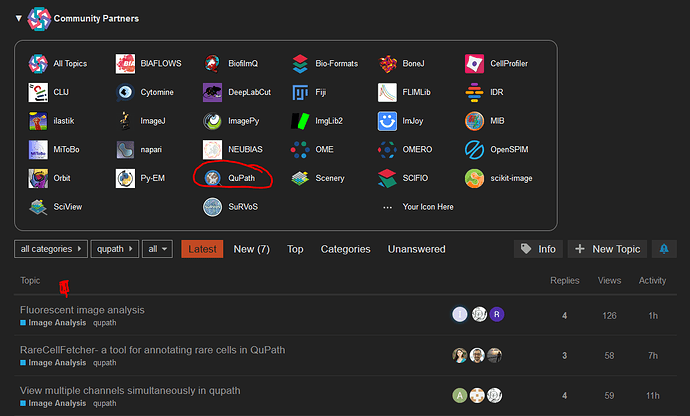The width and height of the screenshot is (690, 416).
Task: Open the OME icon
Action: pos(300,150)
